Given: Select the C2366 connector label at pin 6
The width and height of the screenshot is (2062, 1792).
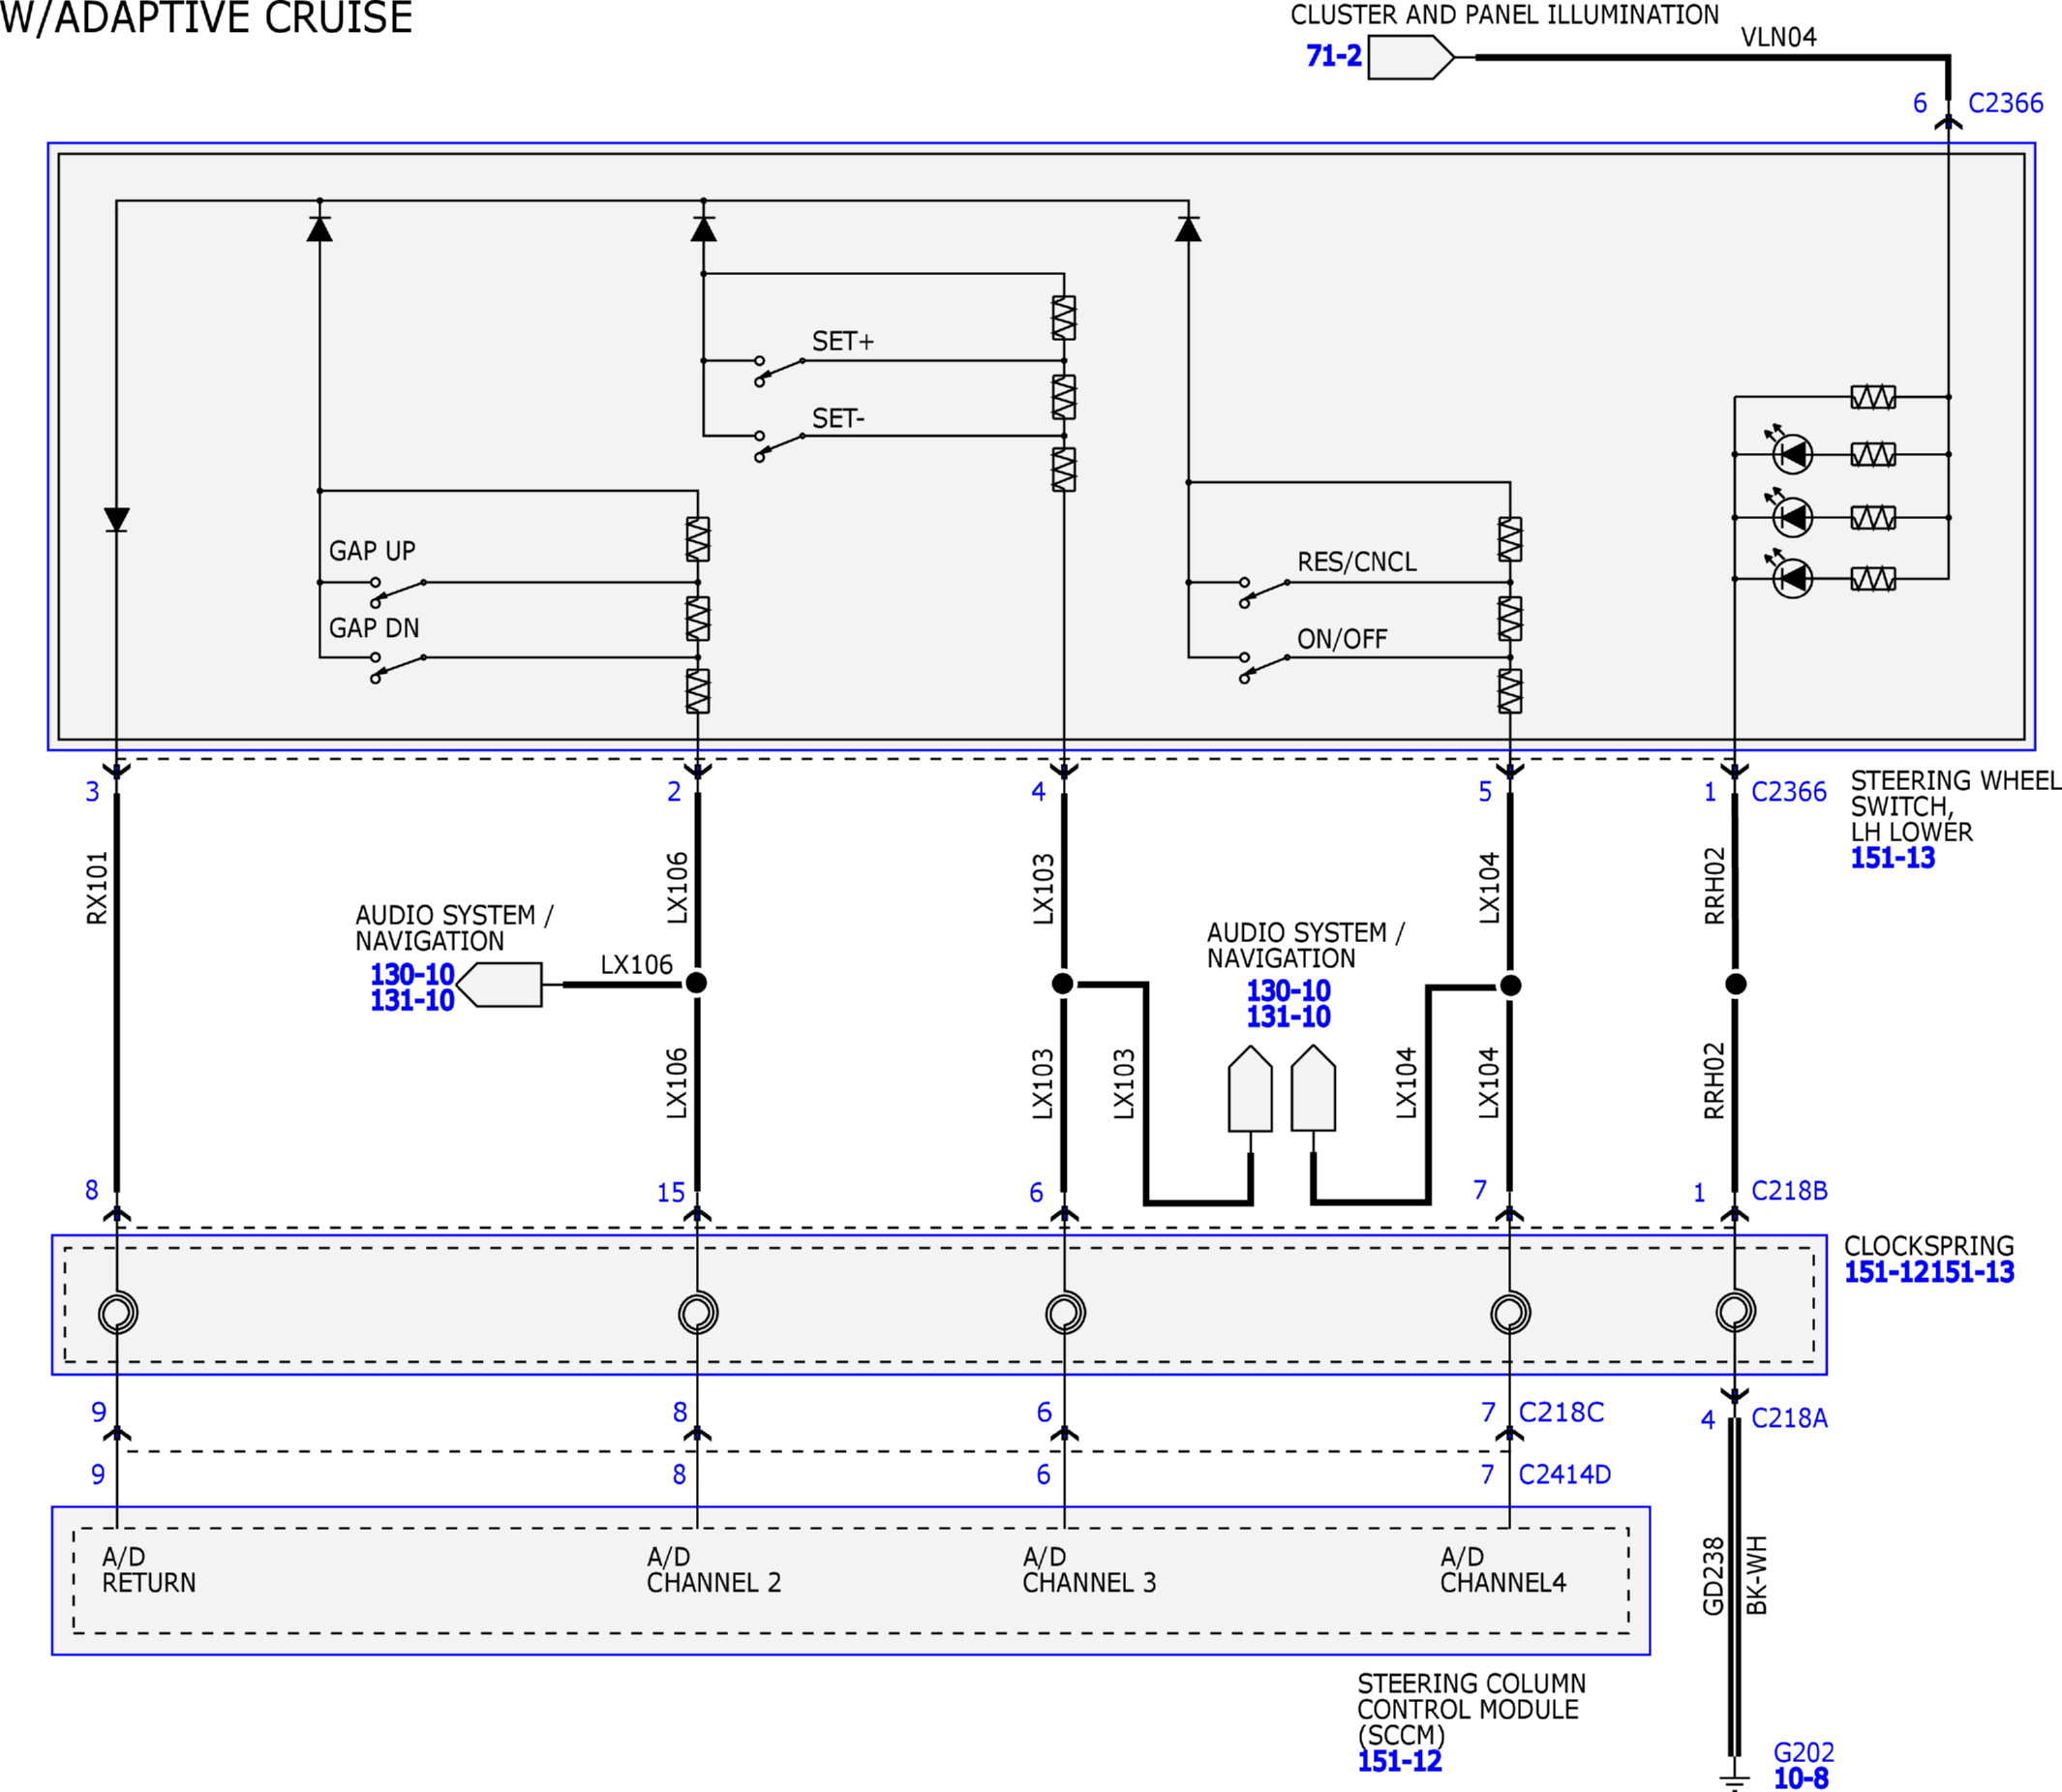Looking at the screenshot, I should coord(2005,103).
